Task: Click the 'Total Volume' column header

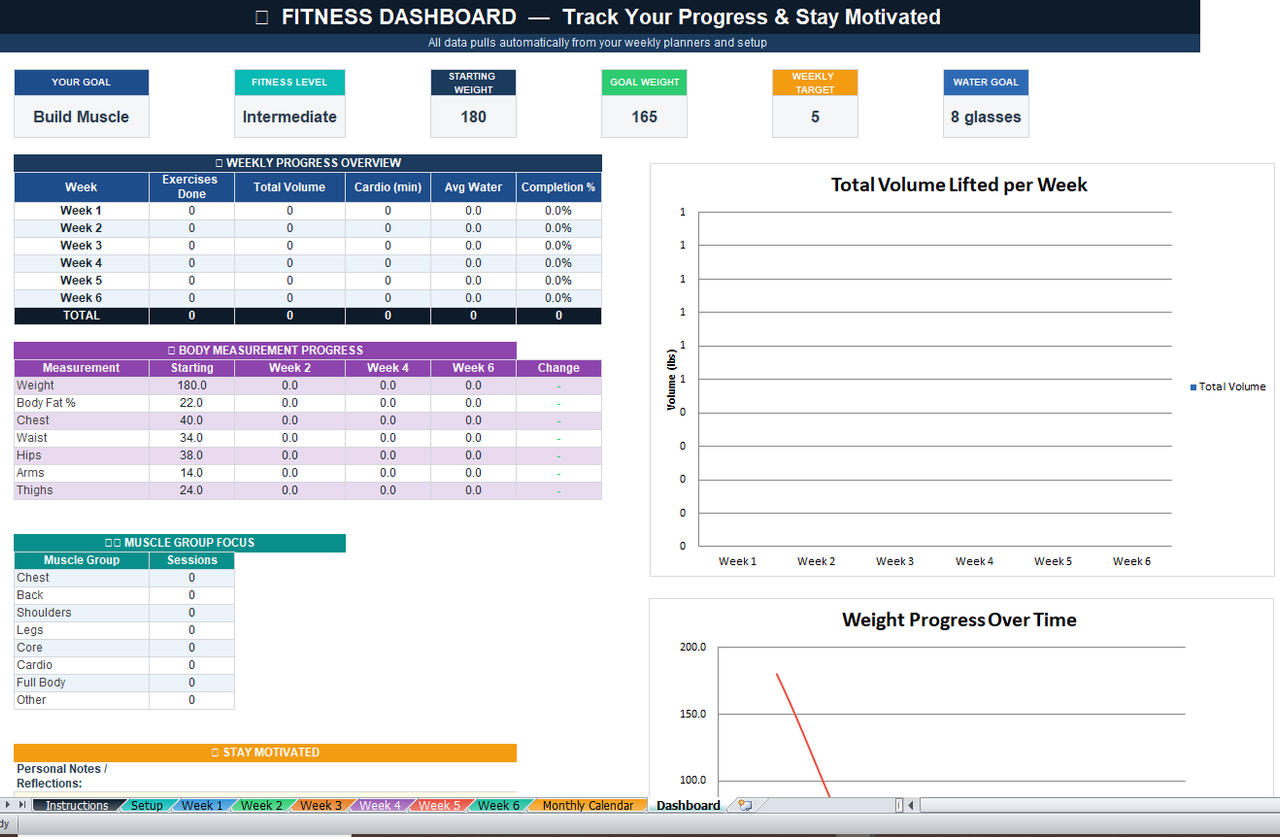Action: coord(290,187)
